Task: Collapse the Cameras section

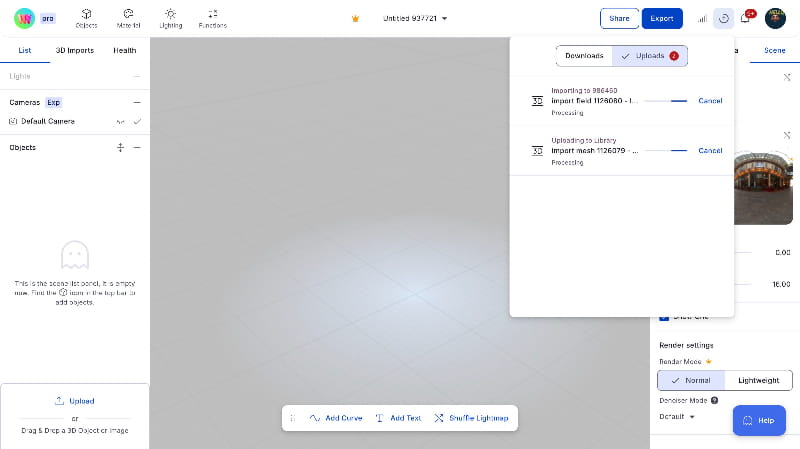Action: 137,103
